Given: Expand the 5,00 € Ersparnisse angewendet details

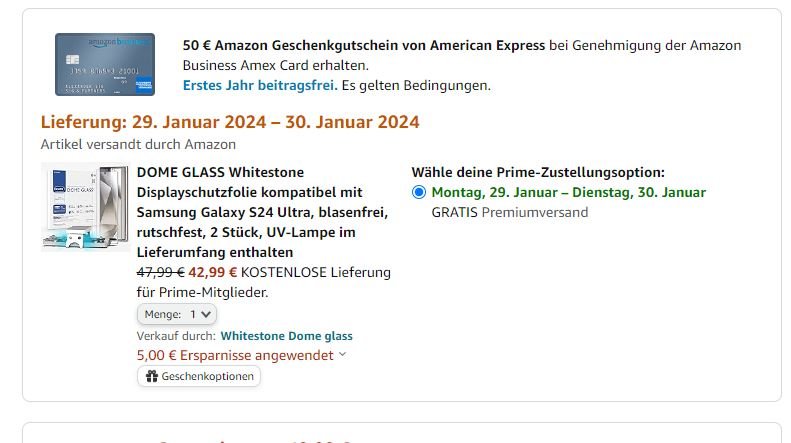Looking at the screenshot, I should pyautogui.click(x=235, y=355).
